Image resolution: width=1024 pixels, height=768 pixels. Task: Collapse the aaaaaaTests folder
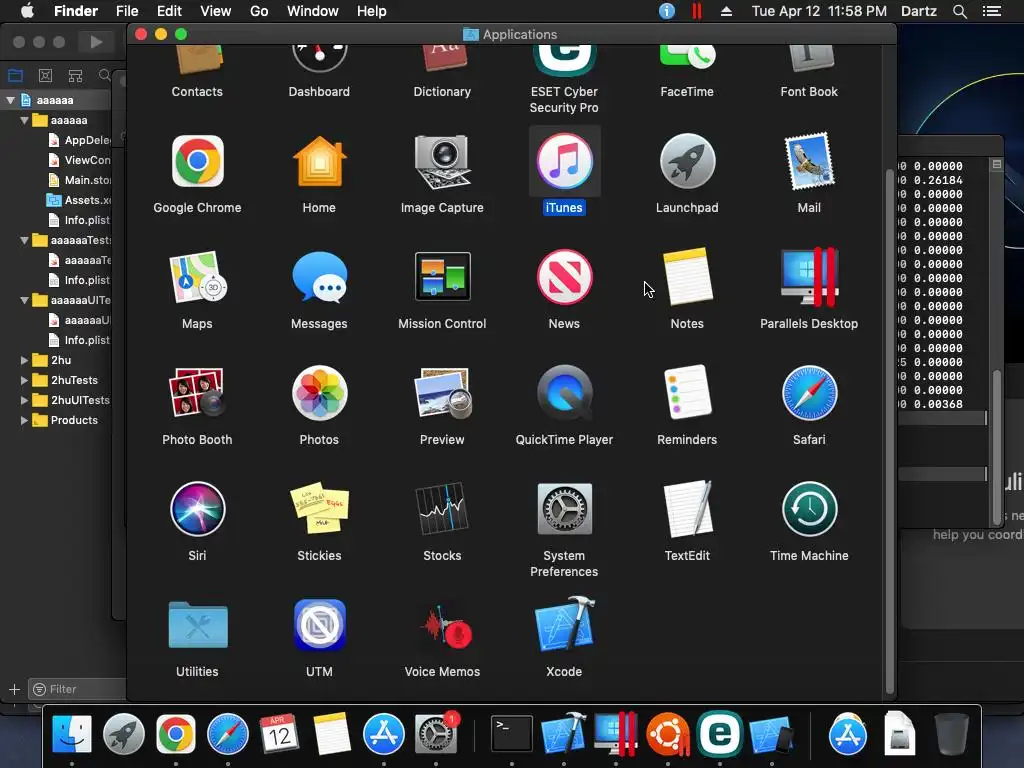(x=24, y=240)
